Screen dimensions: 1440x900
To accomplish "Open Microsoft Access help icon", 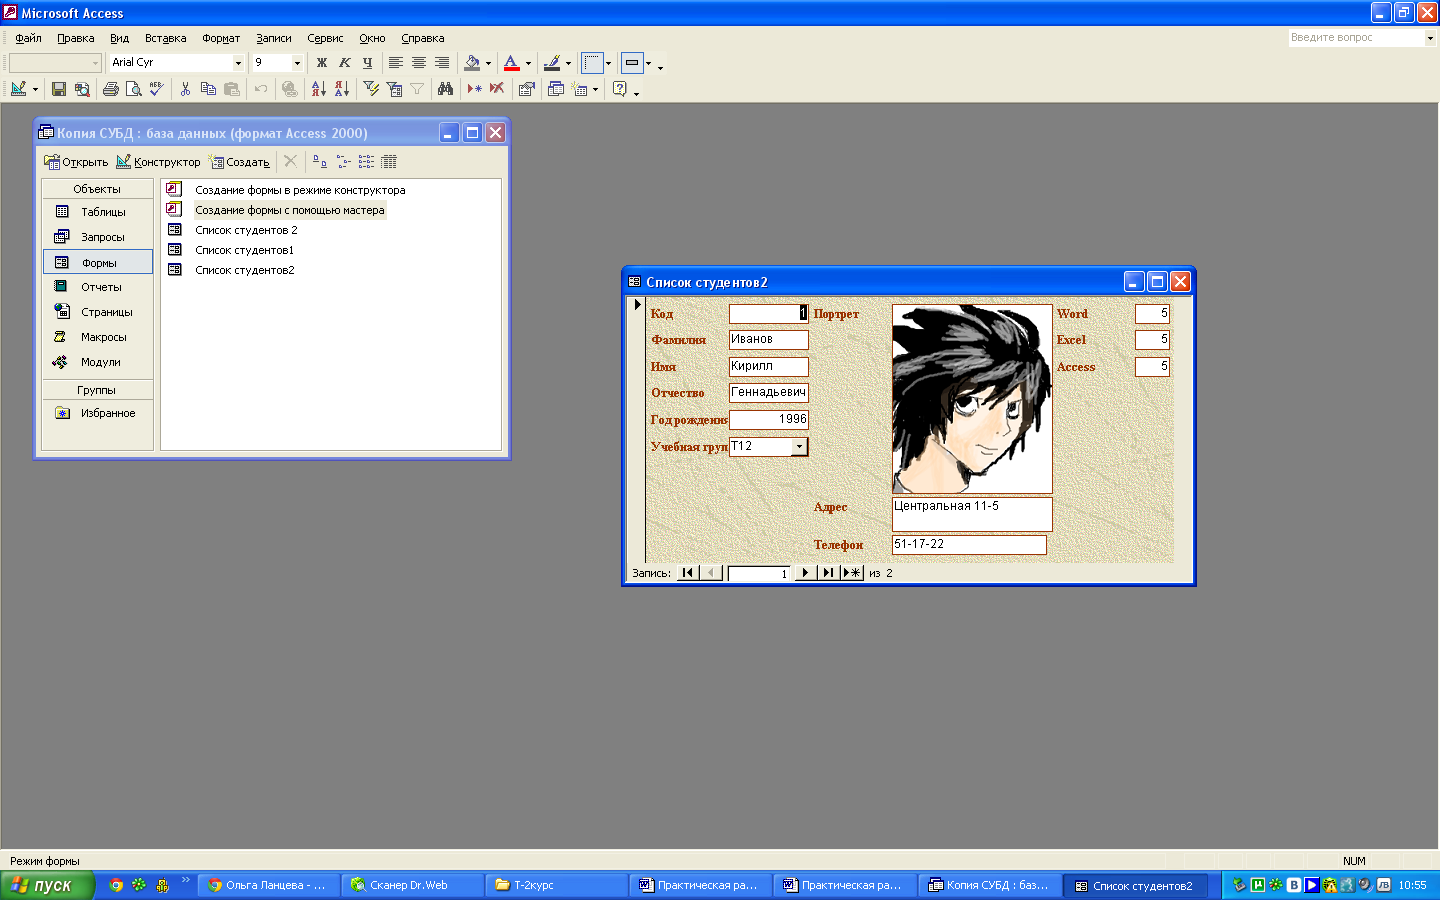I will (620, 89).
